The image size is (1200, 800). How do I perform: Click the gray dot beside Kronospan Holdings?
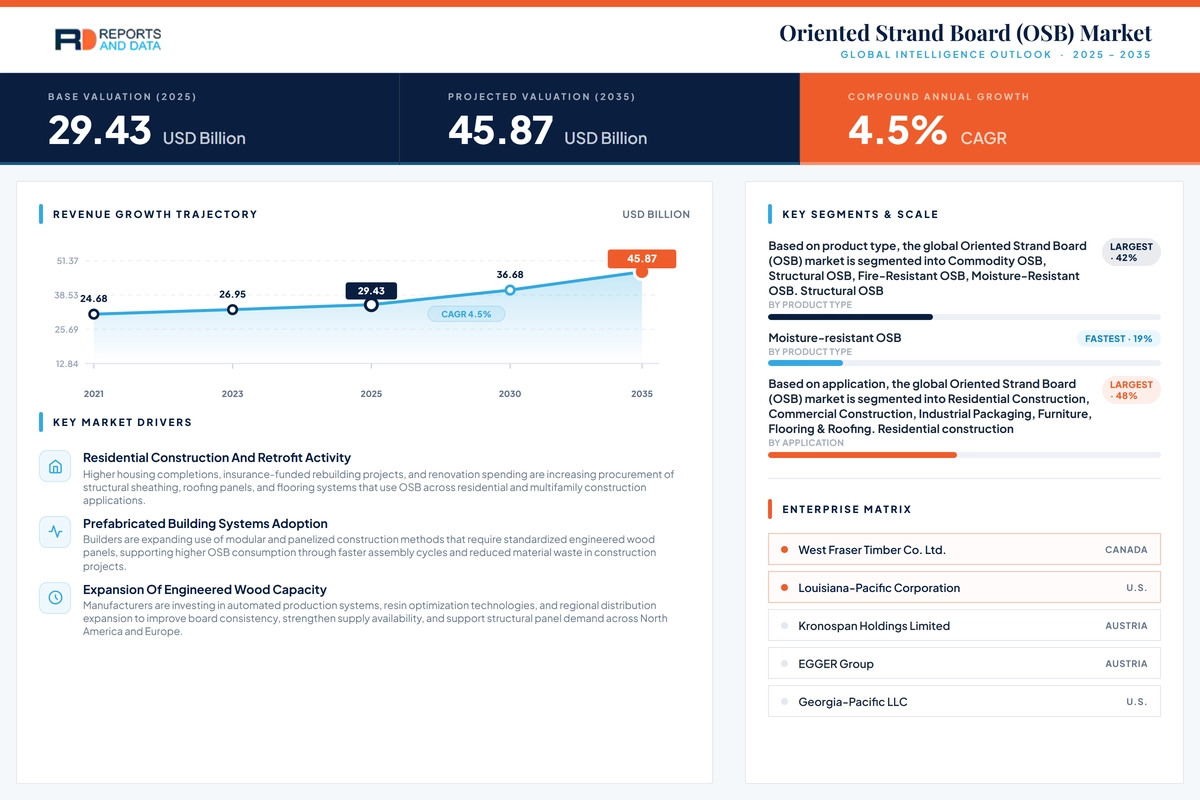(784, 626)
